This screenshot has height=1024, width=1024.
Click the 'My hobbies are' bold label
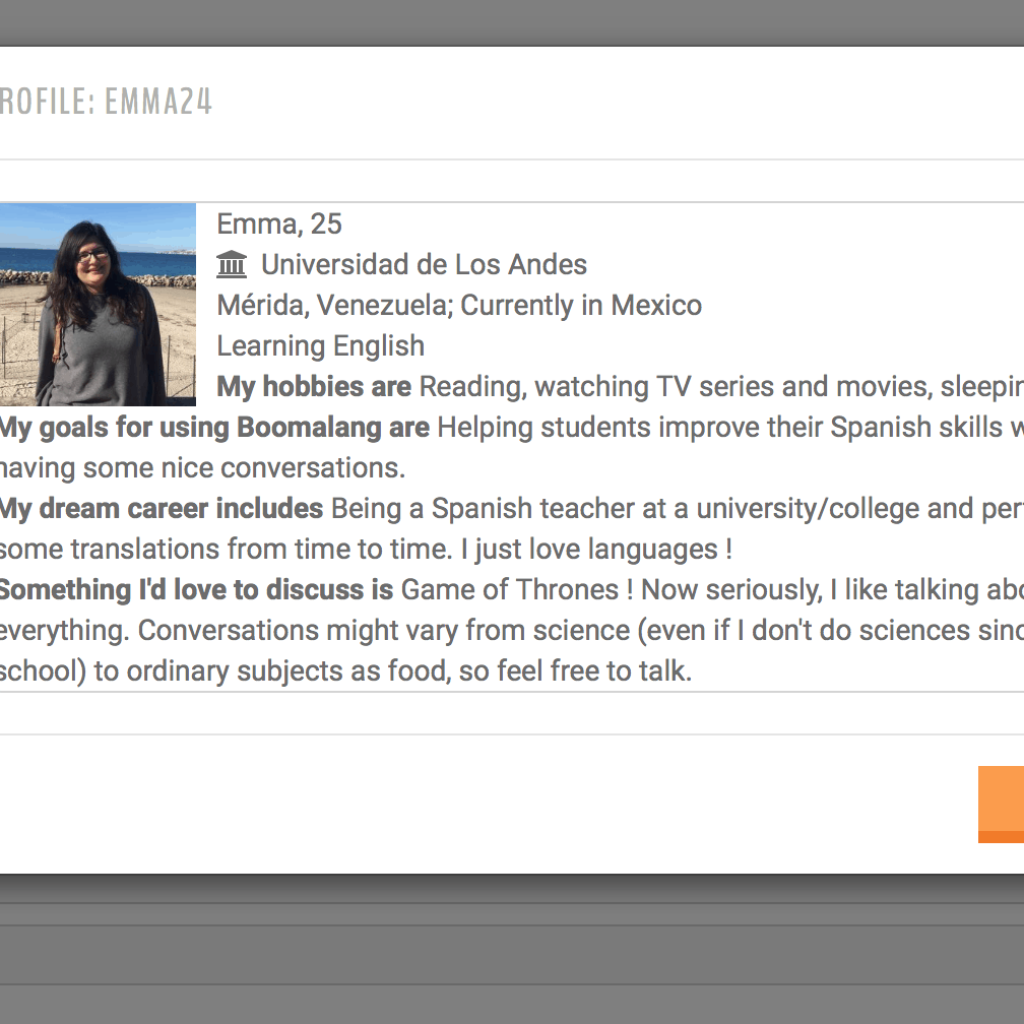[313, 387]
